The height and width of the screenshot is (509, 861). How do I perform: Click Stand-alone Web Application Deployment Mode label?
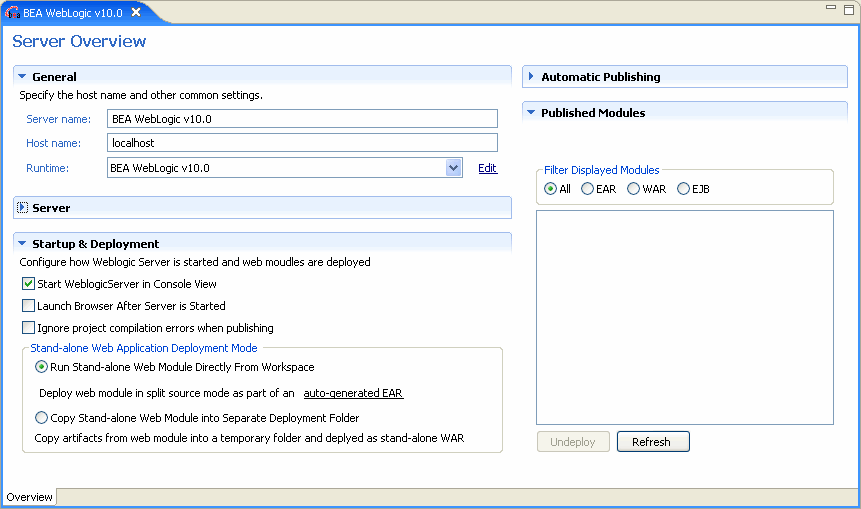pos(144,348)
